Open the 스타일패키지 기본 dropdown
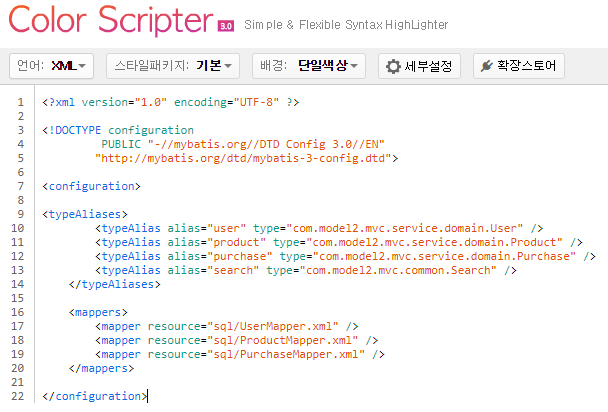608x412 pixels. [x=173, y=66]
